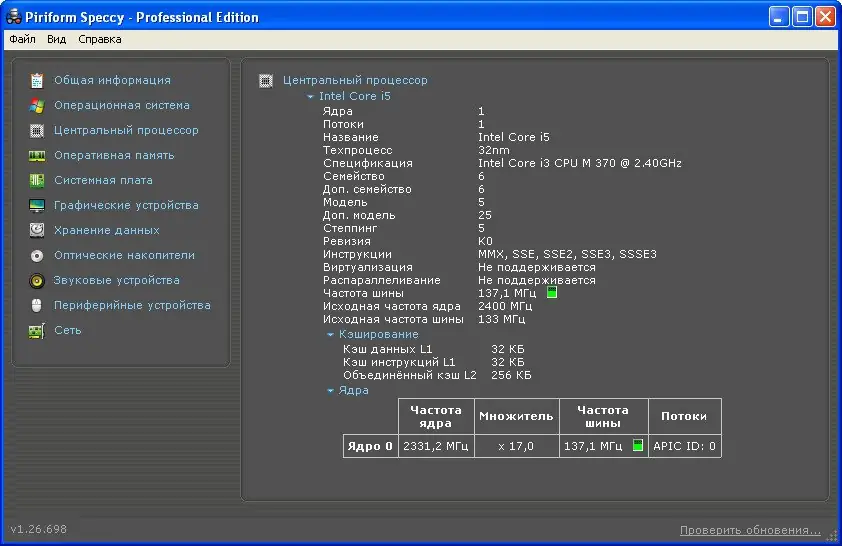The height and width of the screenshot is (546, 842).
Task: View Хранение данных section
Action: (x=107, y=230)
